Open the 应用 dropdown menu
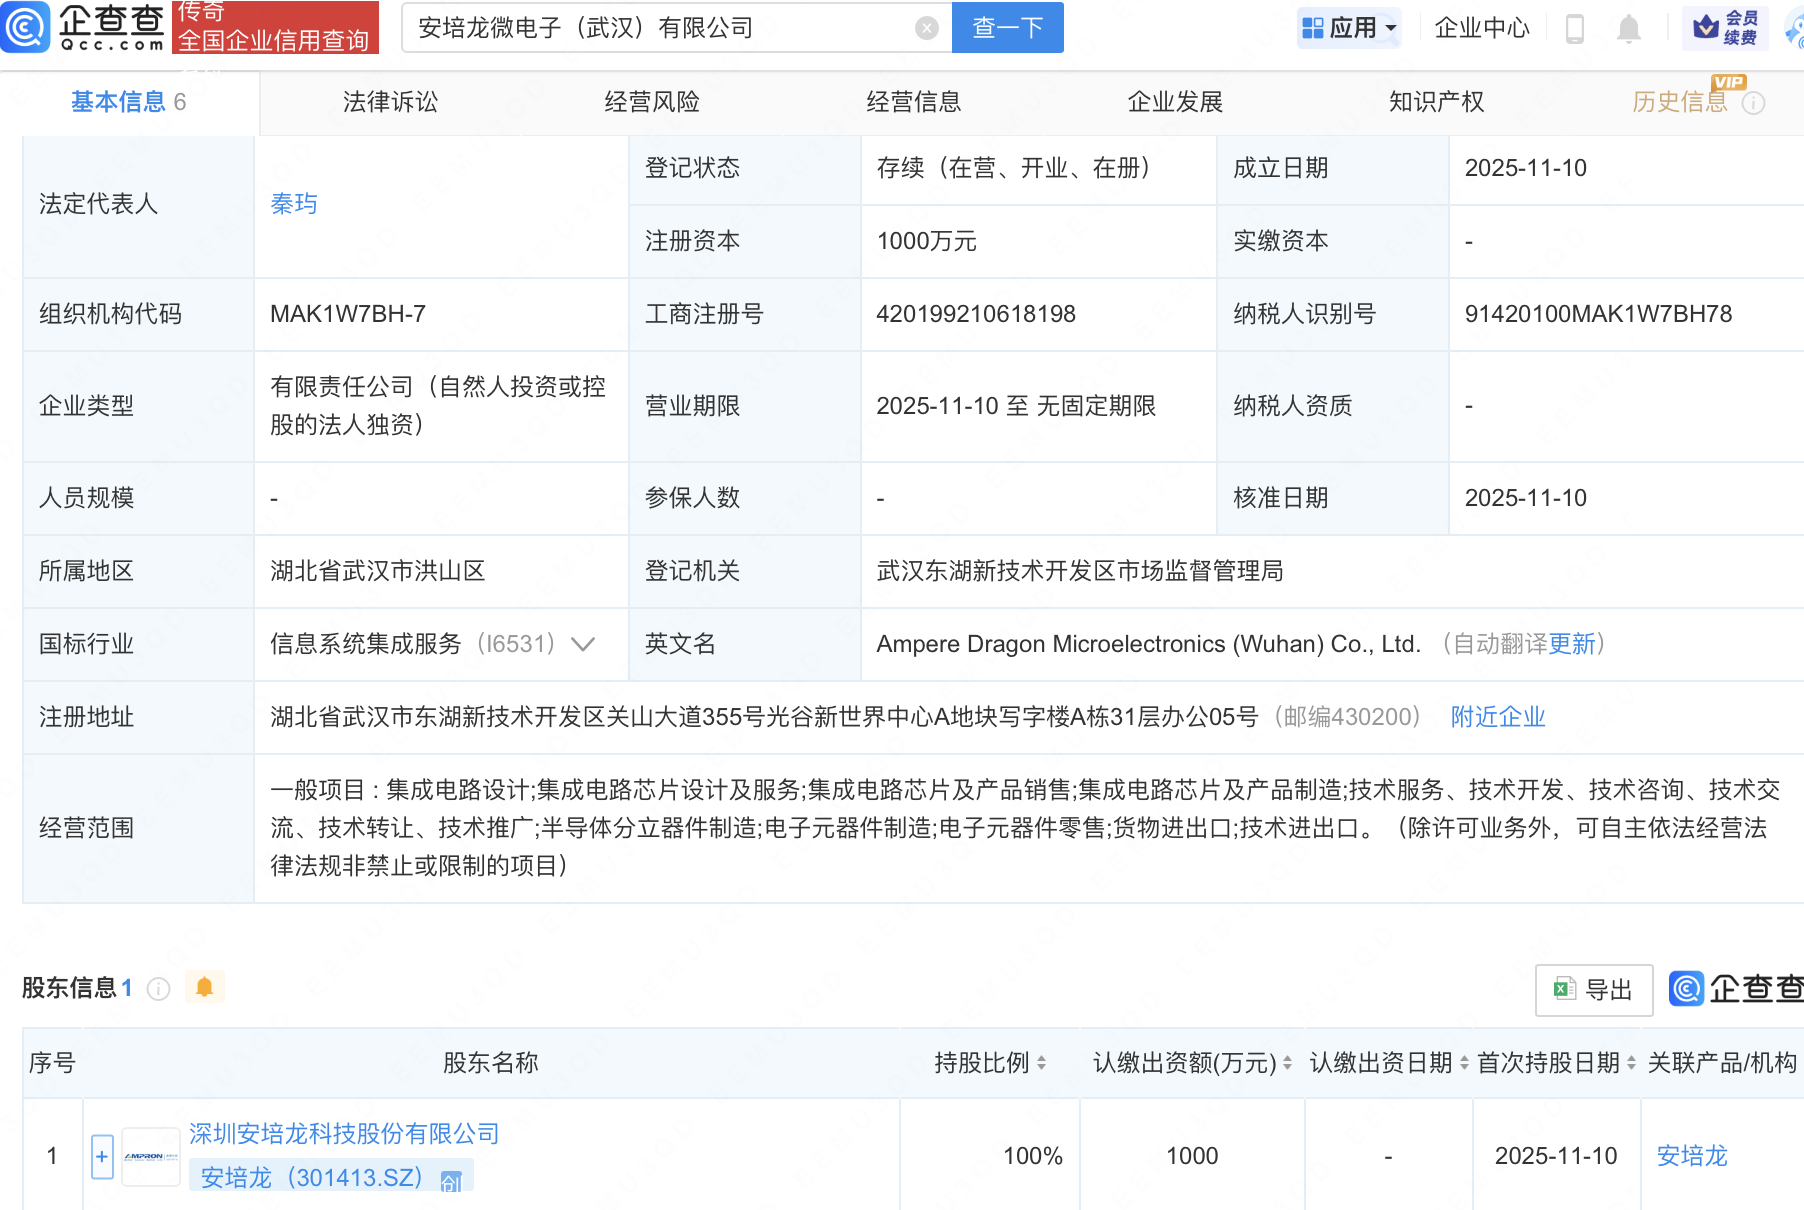The image size is (1804, 1210). click(x=1350, y=28)
